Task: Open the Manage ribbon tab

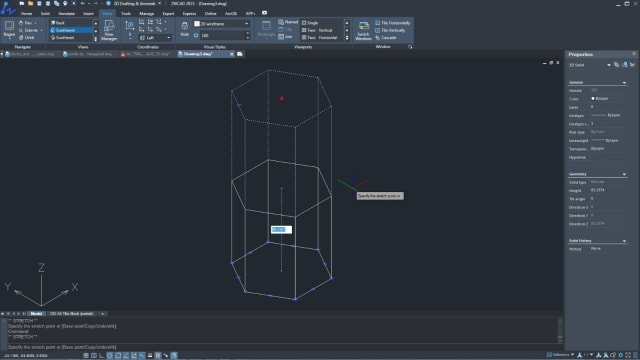Action: [x=147, y=13]
